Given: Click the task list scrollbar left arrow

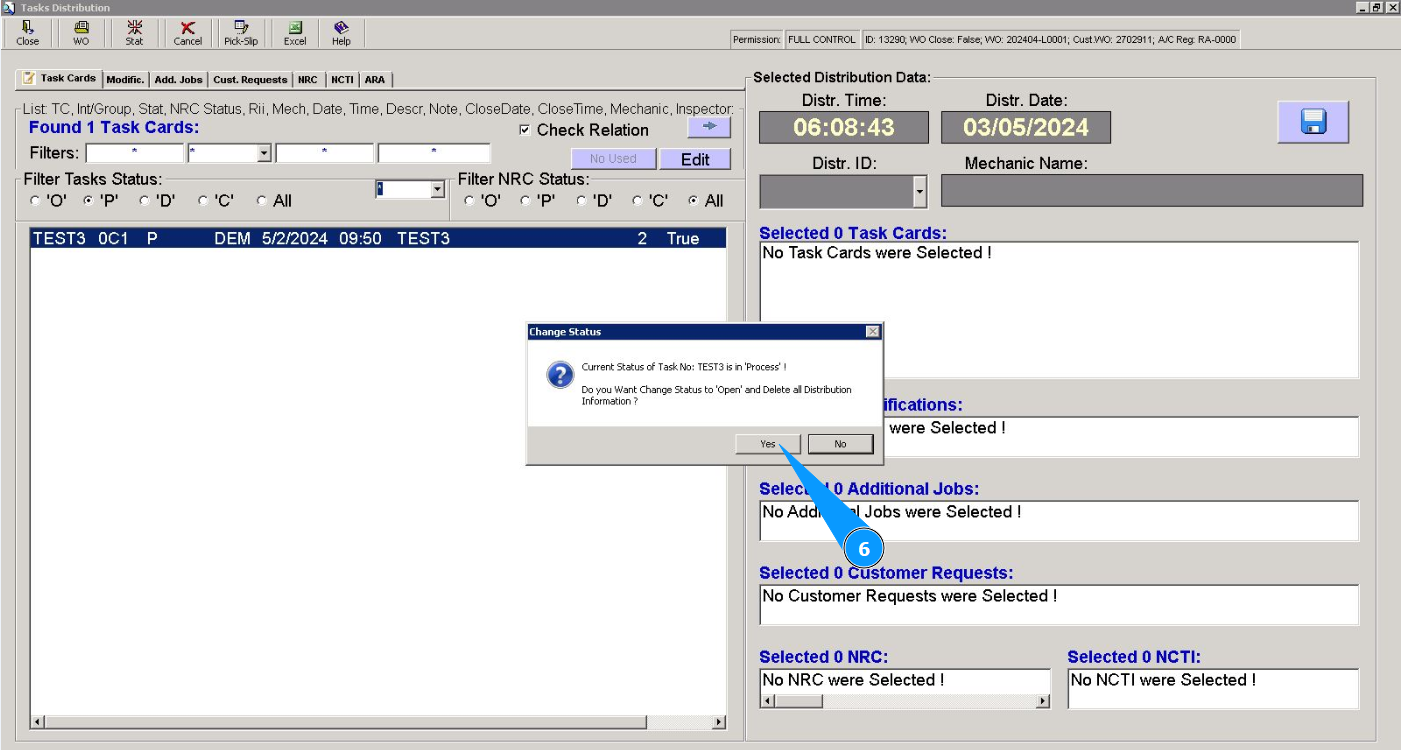Looking at the screenshot, I should click(x=39, y=722).
